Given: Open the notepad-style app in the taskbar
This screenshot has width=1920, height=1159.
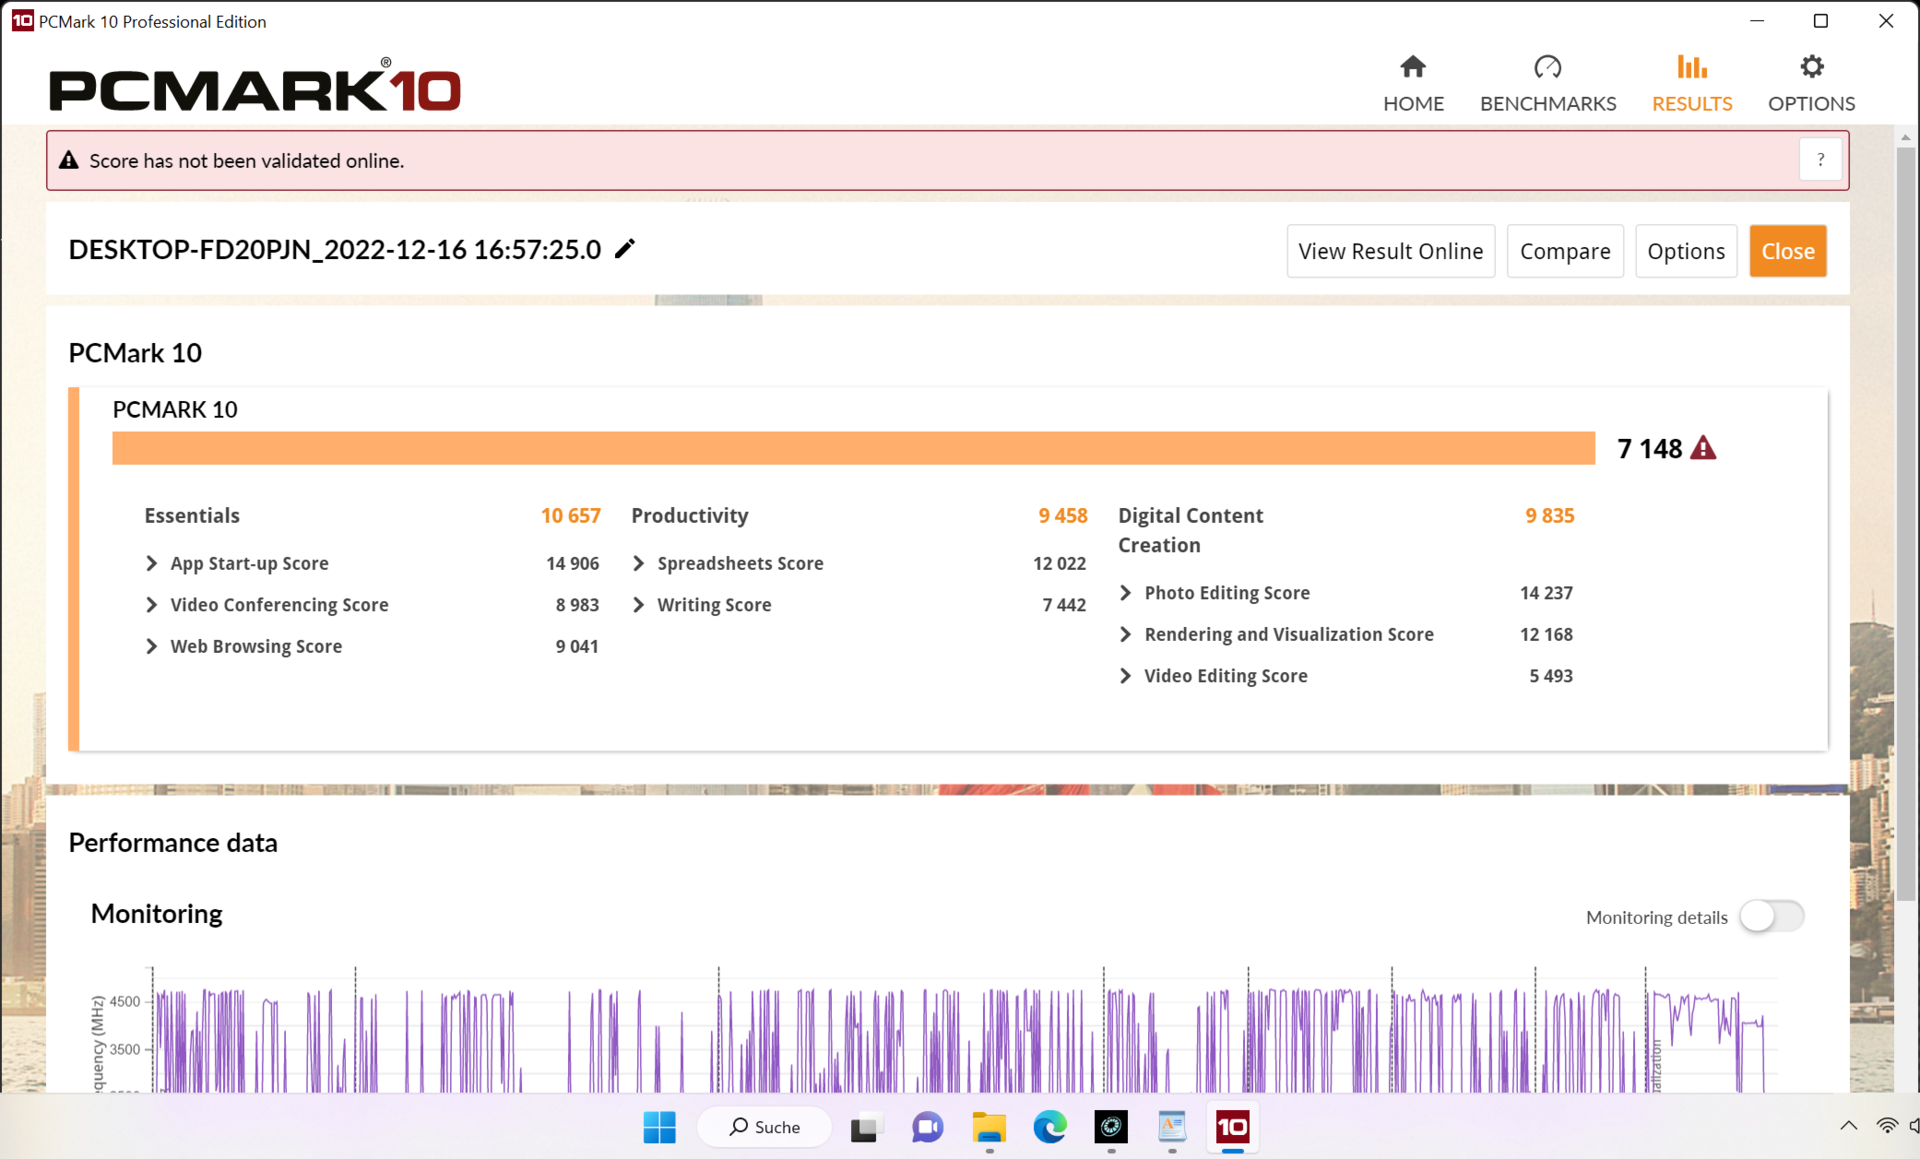Looking at the screenshot, I should (1172, 1127).
